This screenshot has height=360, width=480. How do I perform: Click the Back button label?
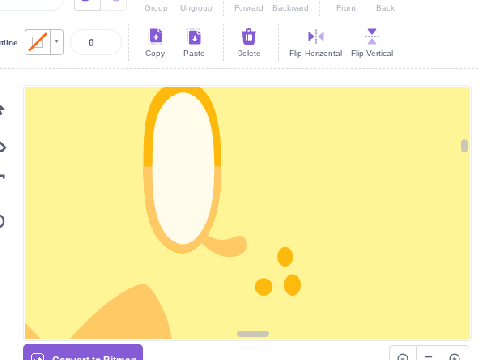385,8
